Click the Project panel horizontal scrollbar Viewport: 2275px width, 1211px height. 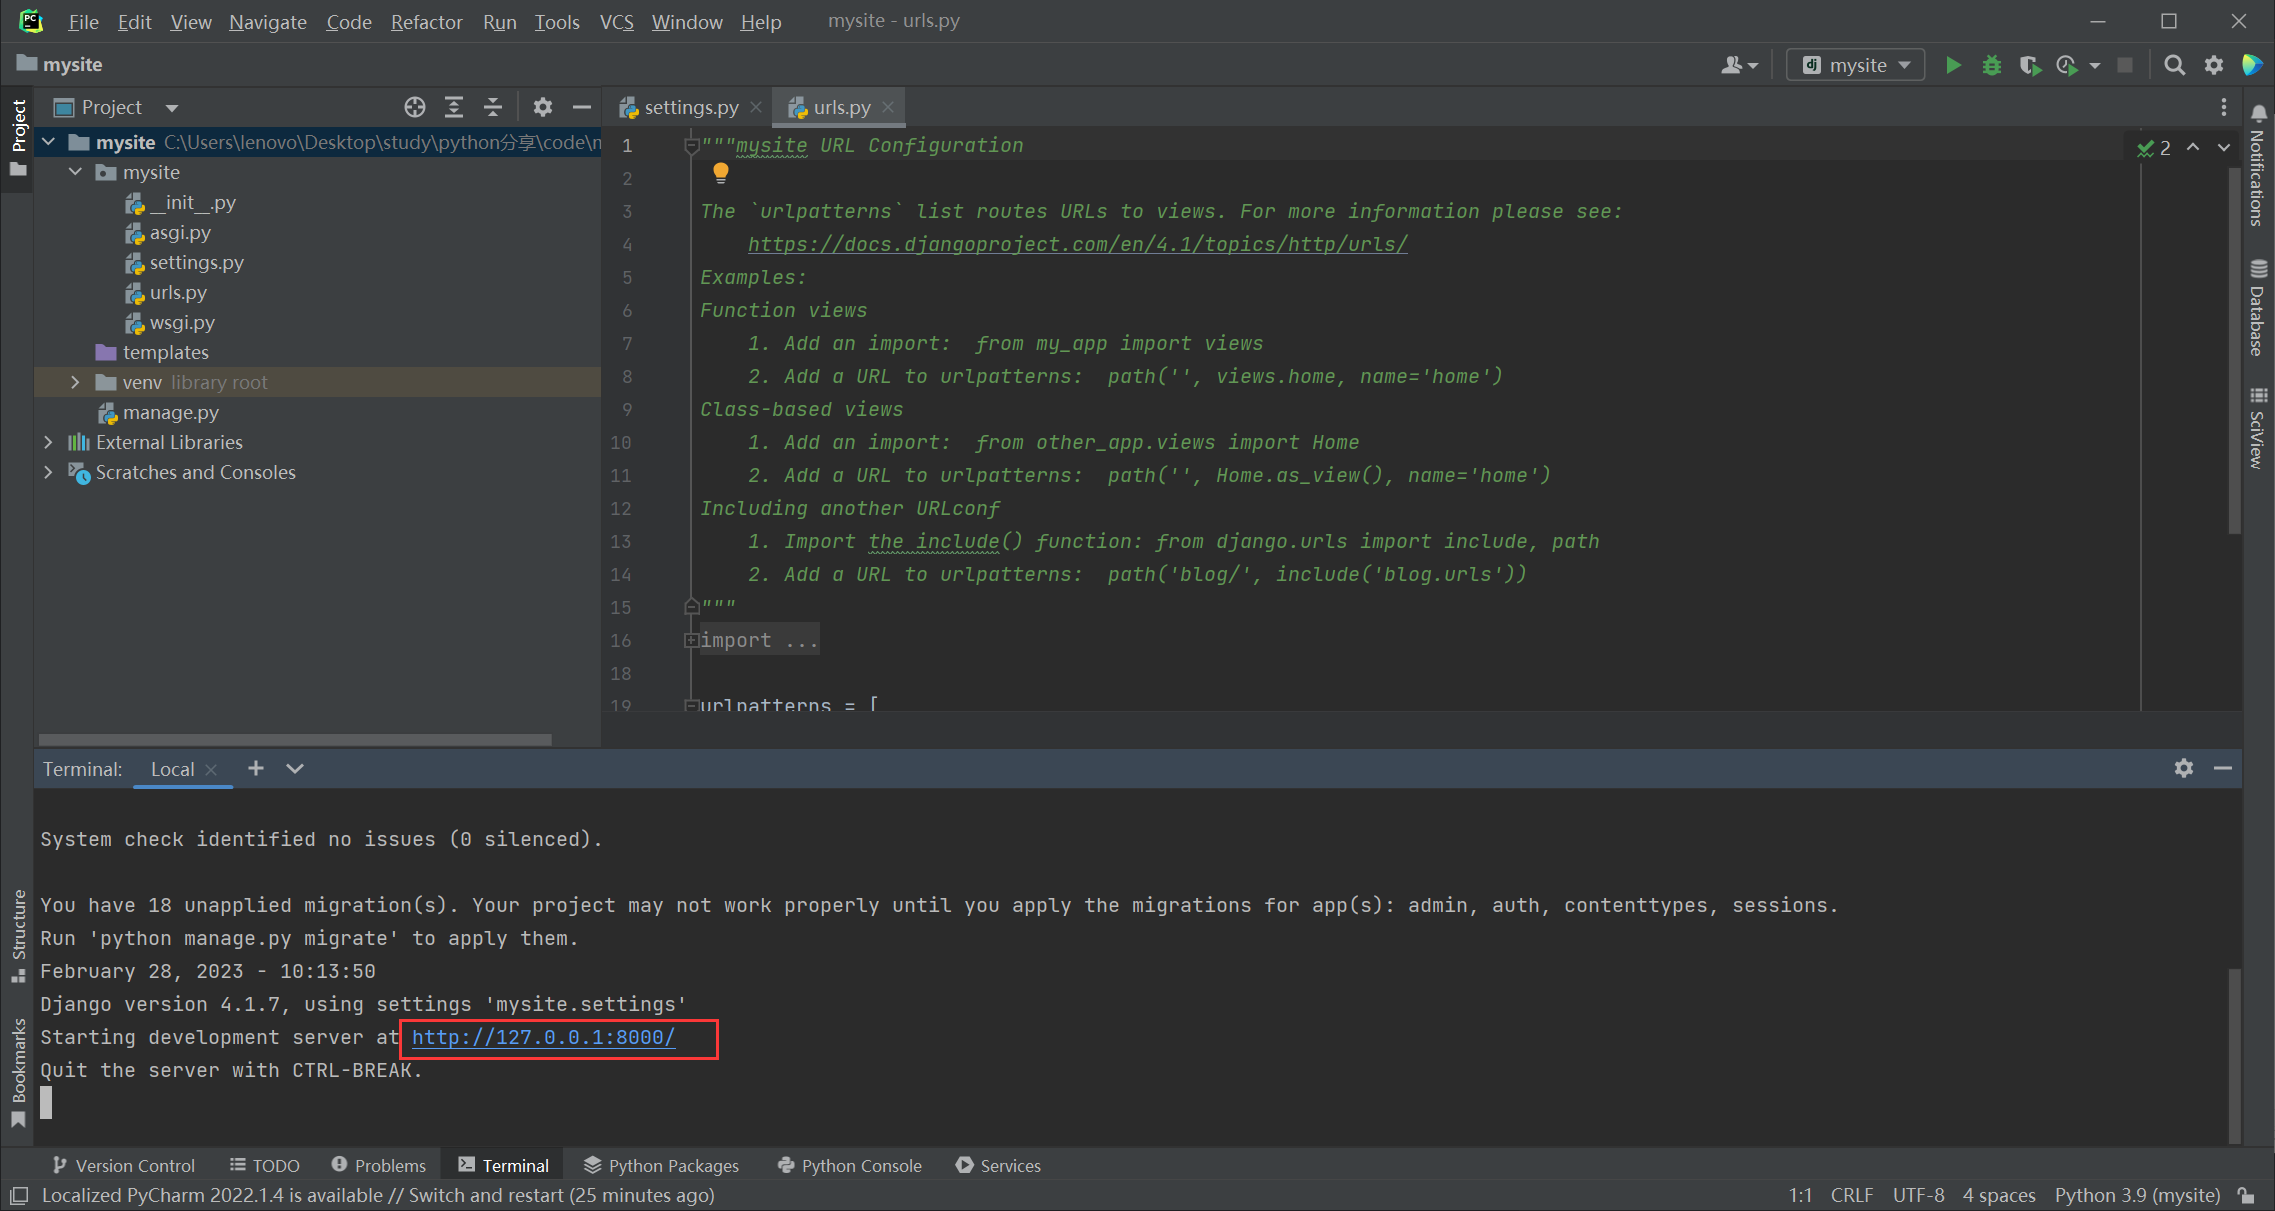click(x=294, y=740)
